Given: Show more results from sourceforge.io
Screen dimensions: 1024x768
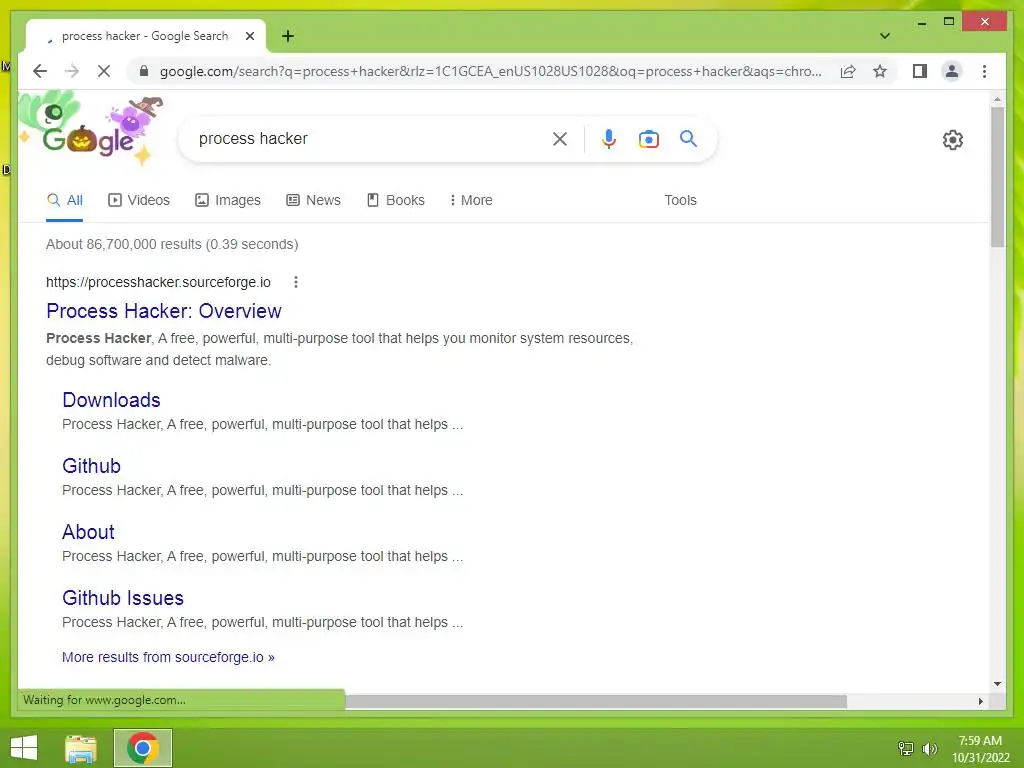Looking at the screenshot, I should (x=168, y=657).
